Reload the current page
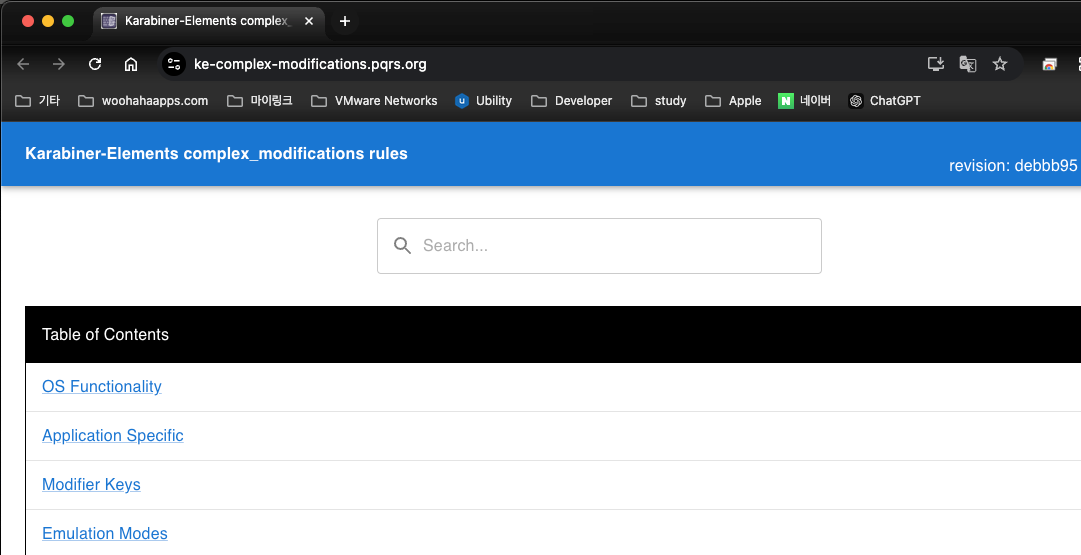1081x555 pixels. (x=95, y=64)
